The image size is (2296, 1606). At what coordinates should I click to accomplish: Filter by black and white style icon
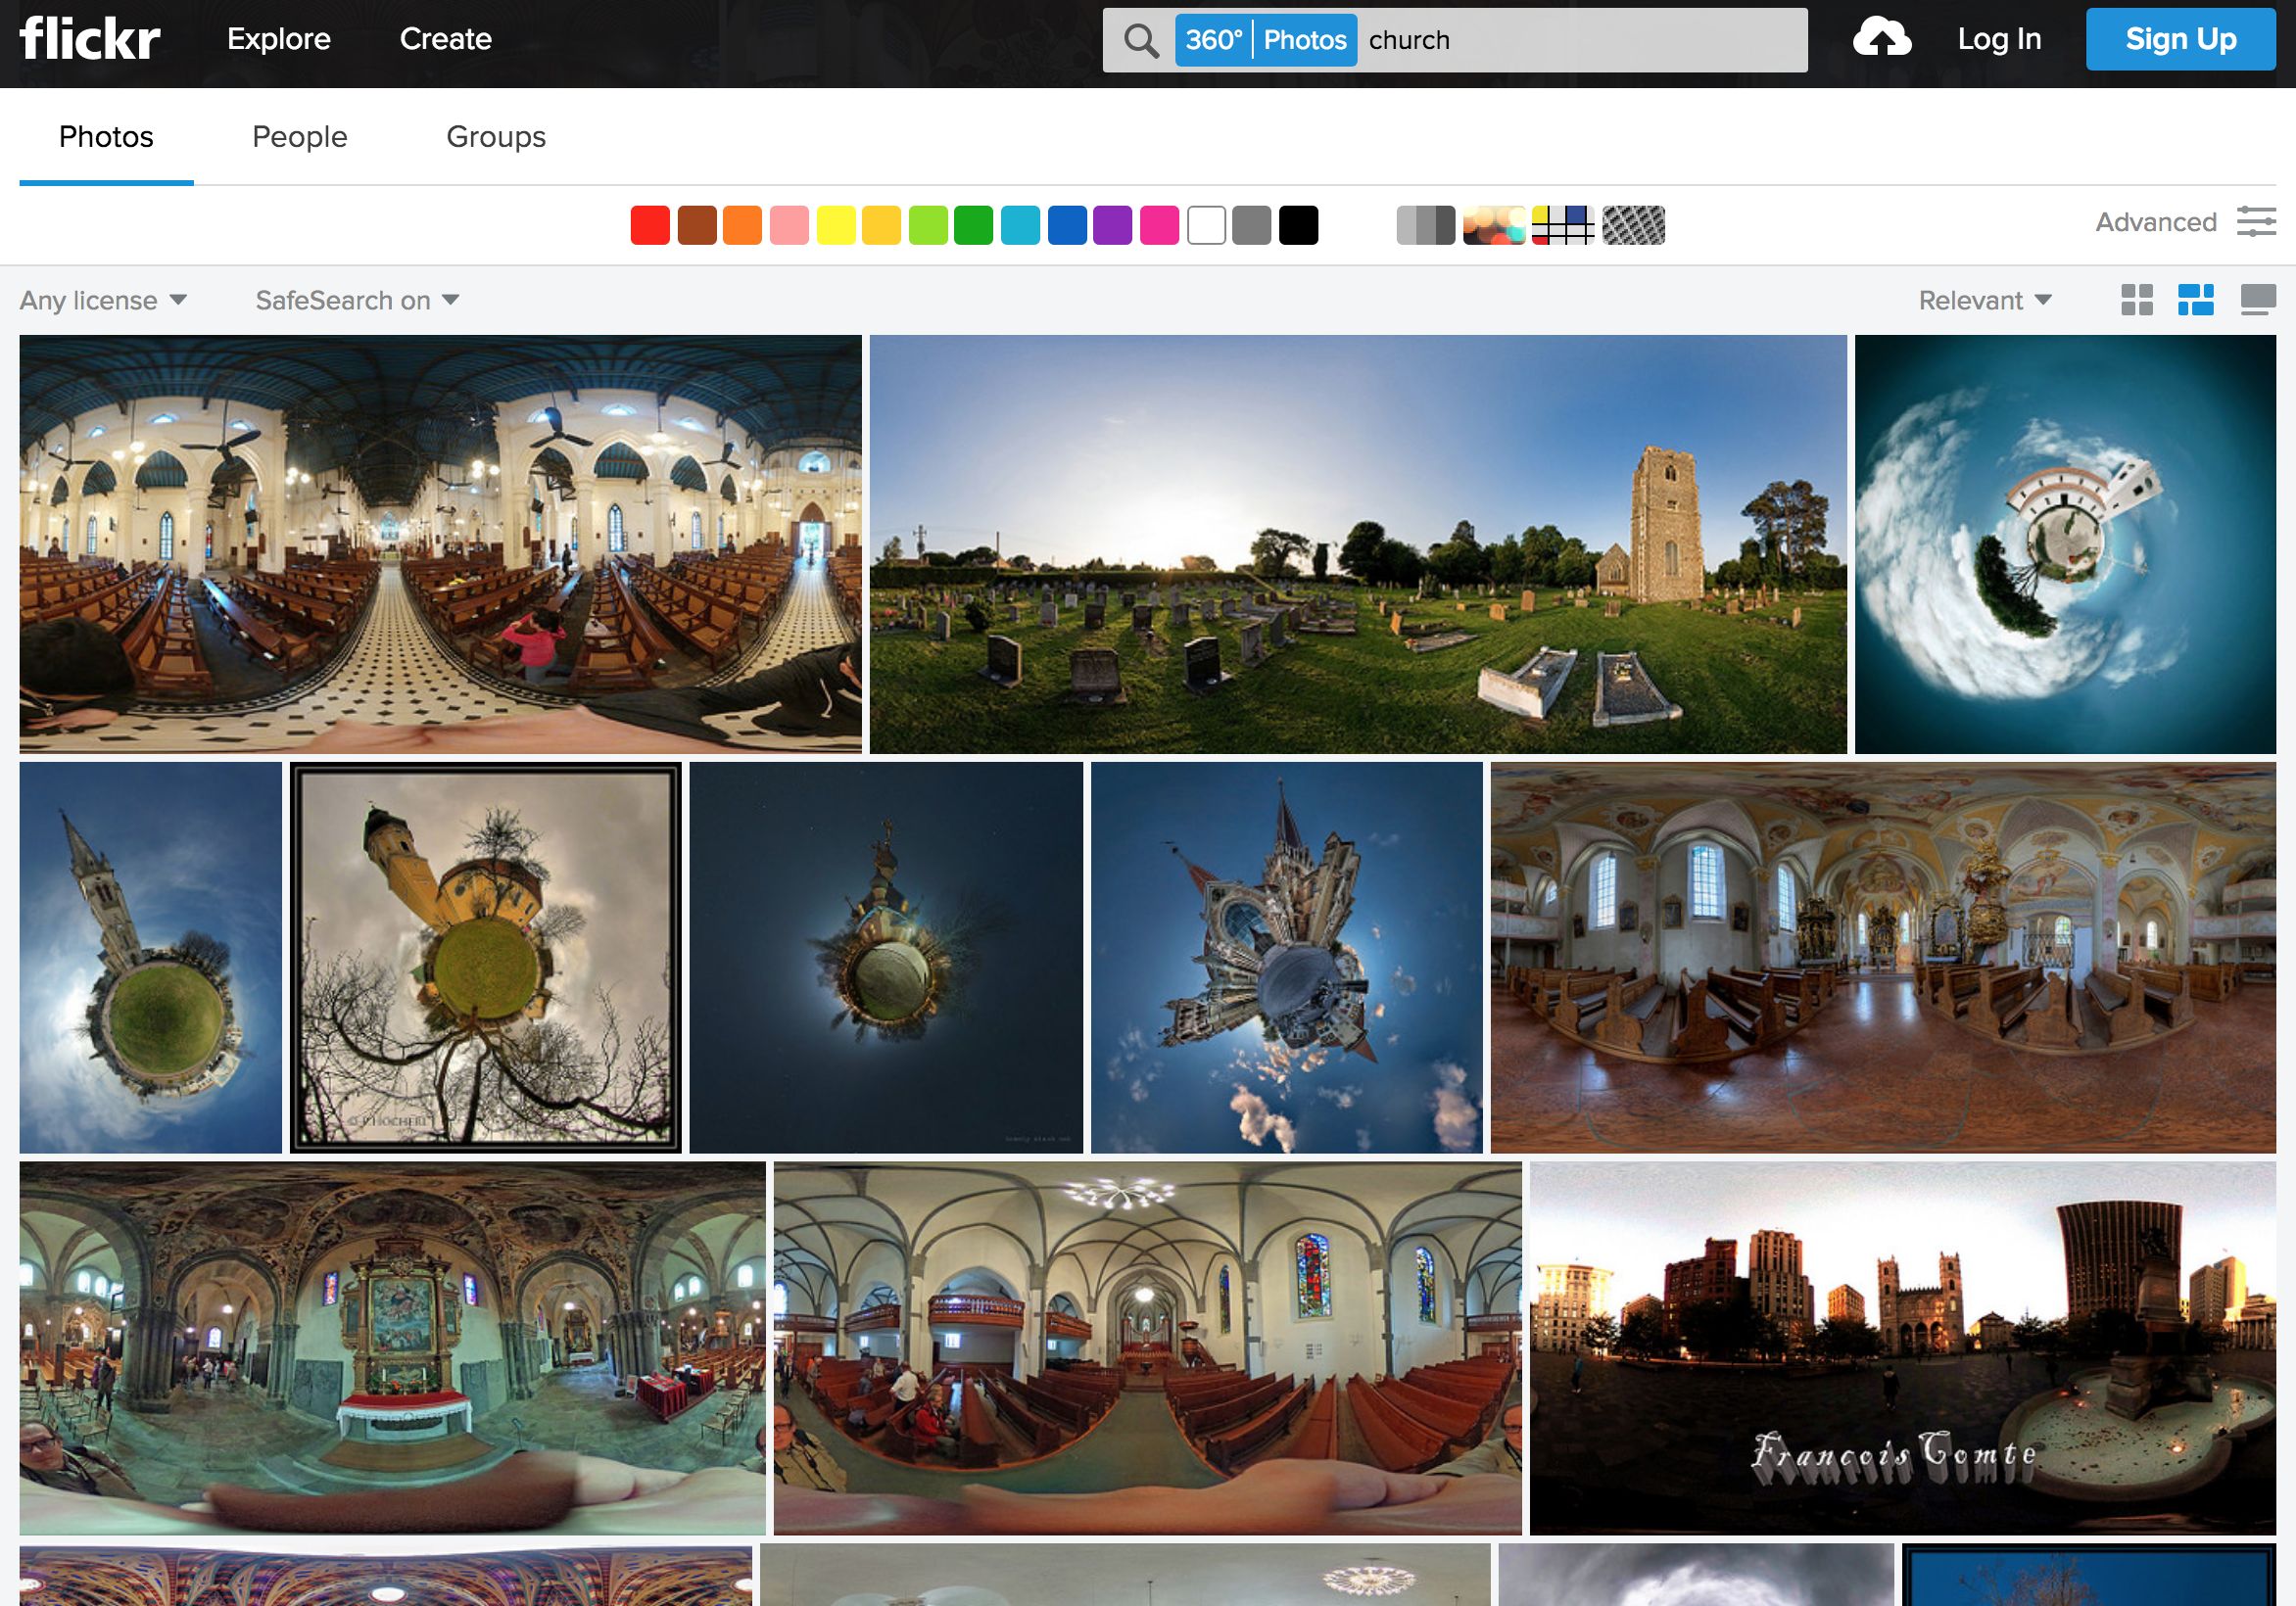(1425, 225)
